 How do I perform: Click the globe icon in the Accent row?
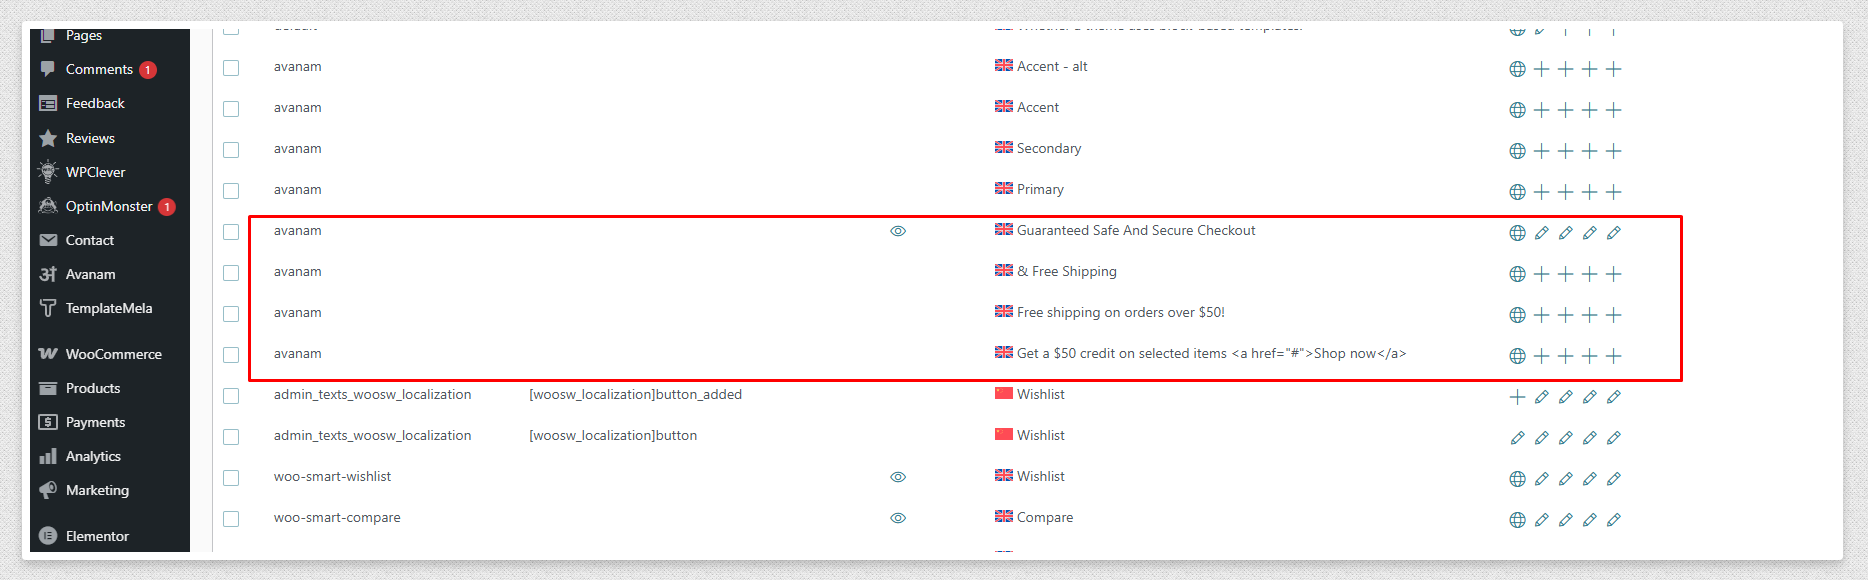click(1517, 110)
